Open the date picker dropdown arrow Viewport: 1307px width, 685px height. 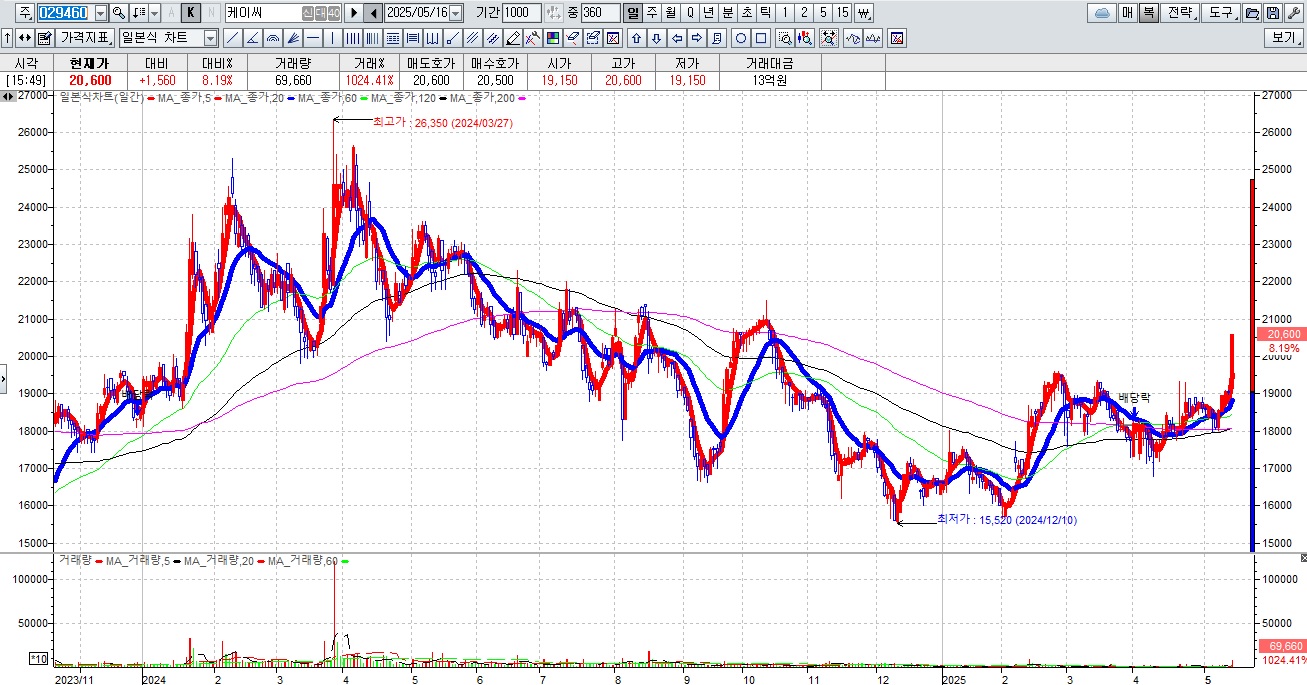pos(456,13)
